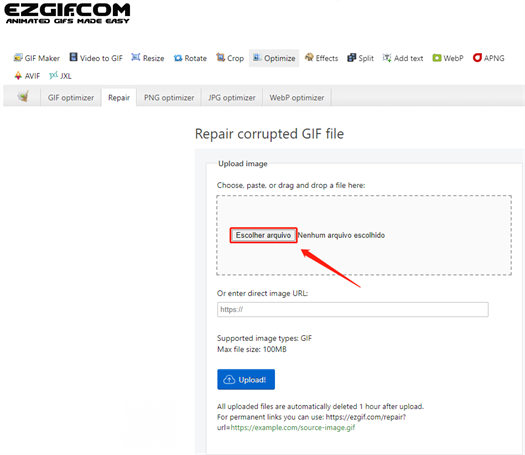525x455 pixels.
Task: Go to WebP menu label
Action: pyautogui.click(x=453, y=58)
